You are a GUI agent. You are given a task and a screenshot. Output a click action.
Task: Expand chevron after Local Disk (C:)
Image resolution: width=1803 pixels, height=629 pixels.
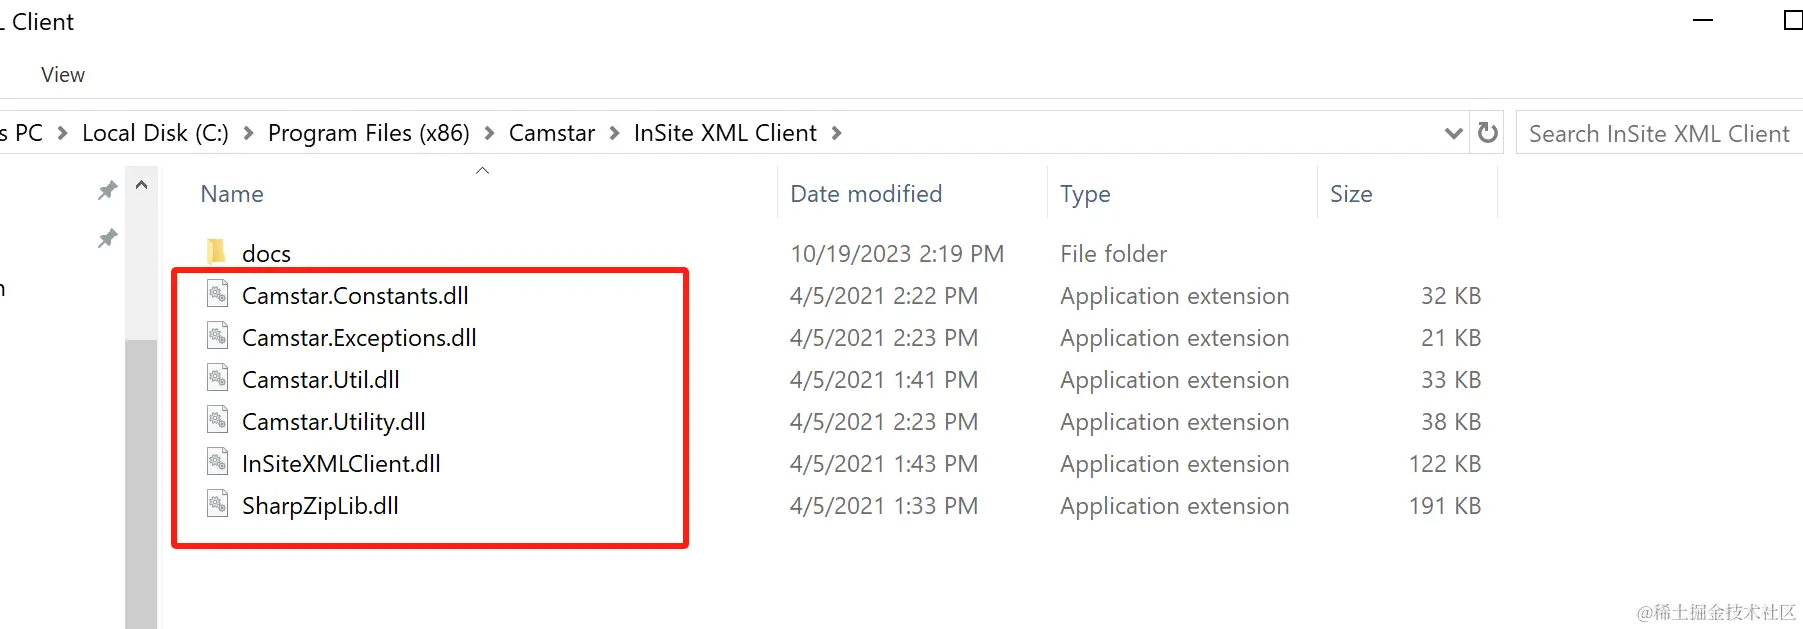248,133
